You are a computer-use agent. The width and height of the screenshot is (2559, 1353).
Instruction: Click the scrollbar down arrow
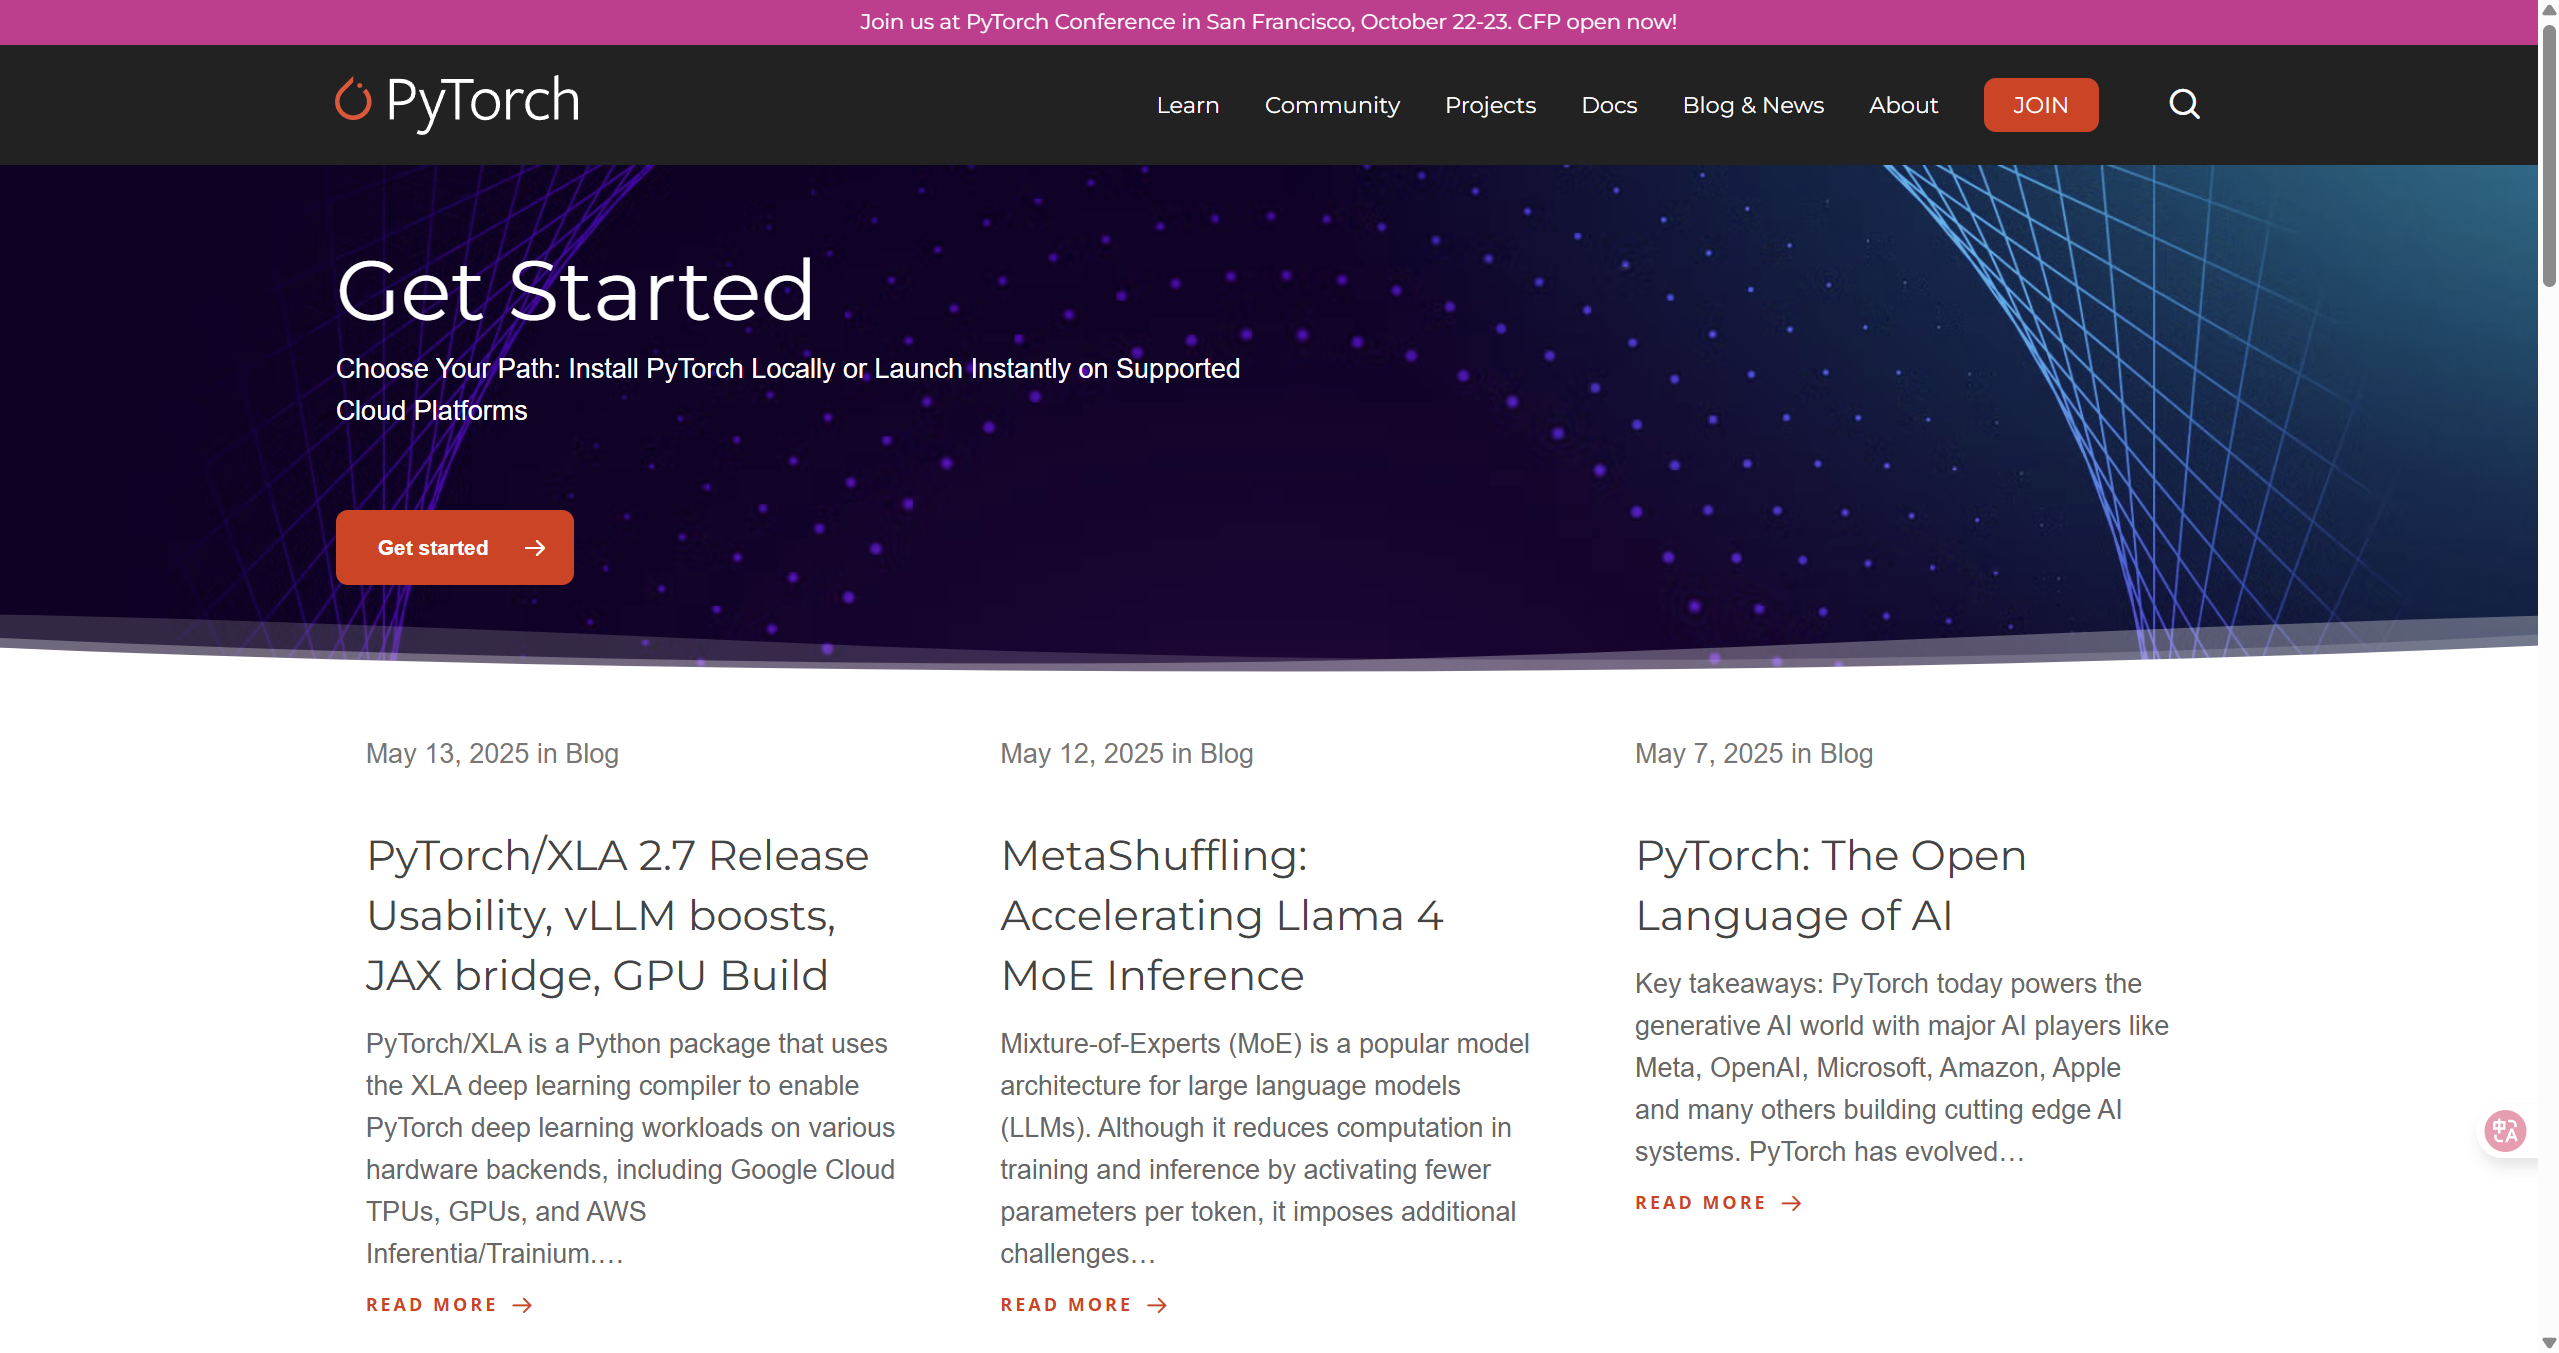point(2548,1343)
